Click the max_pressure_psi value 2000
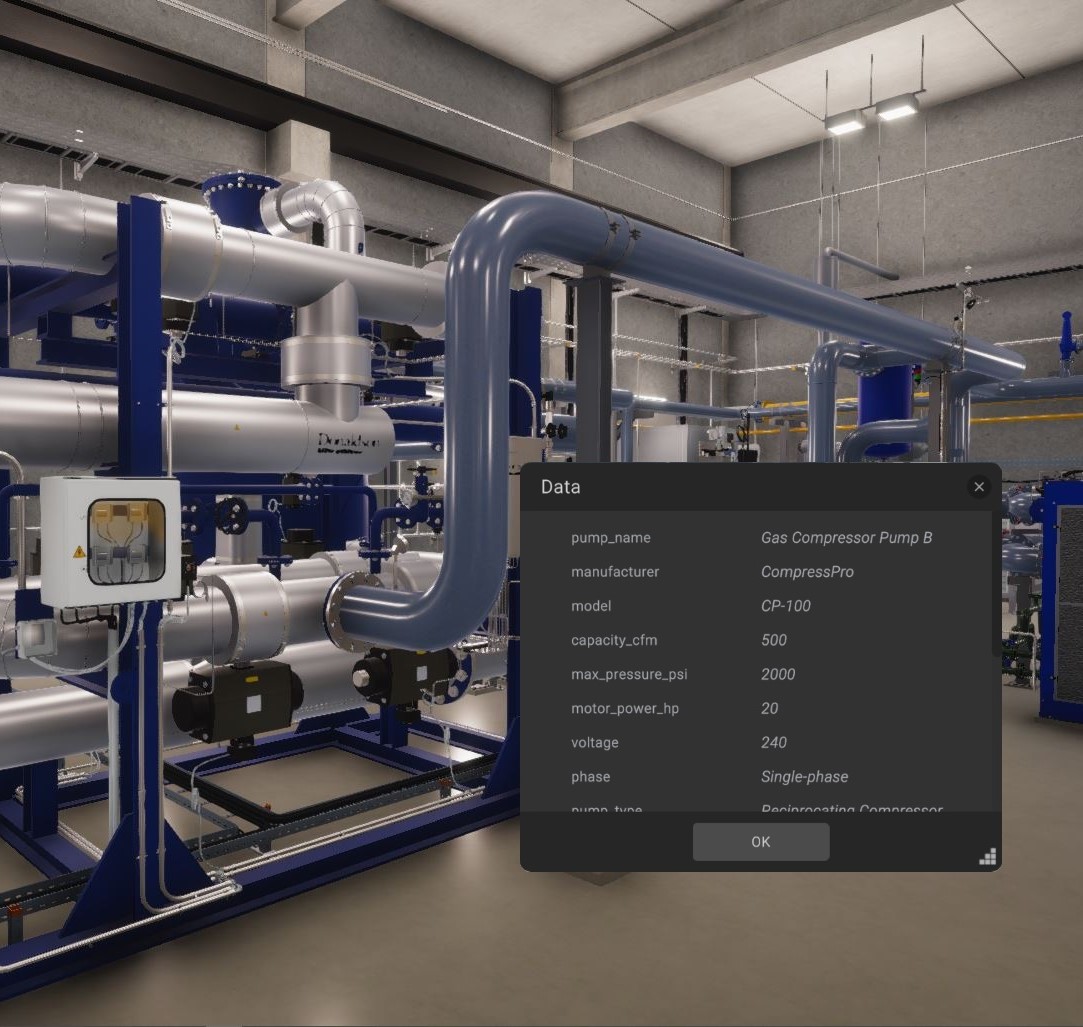The height and width of the screenshot is (1027, 1083). pyautogui.click(x=777, y=674)
